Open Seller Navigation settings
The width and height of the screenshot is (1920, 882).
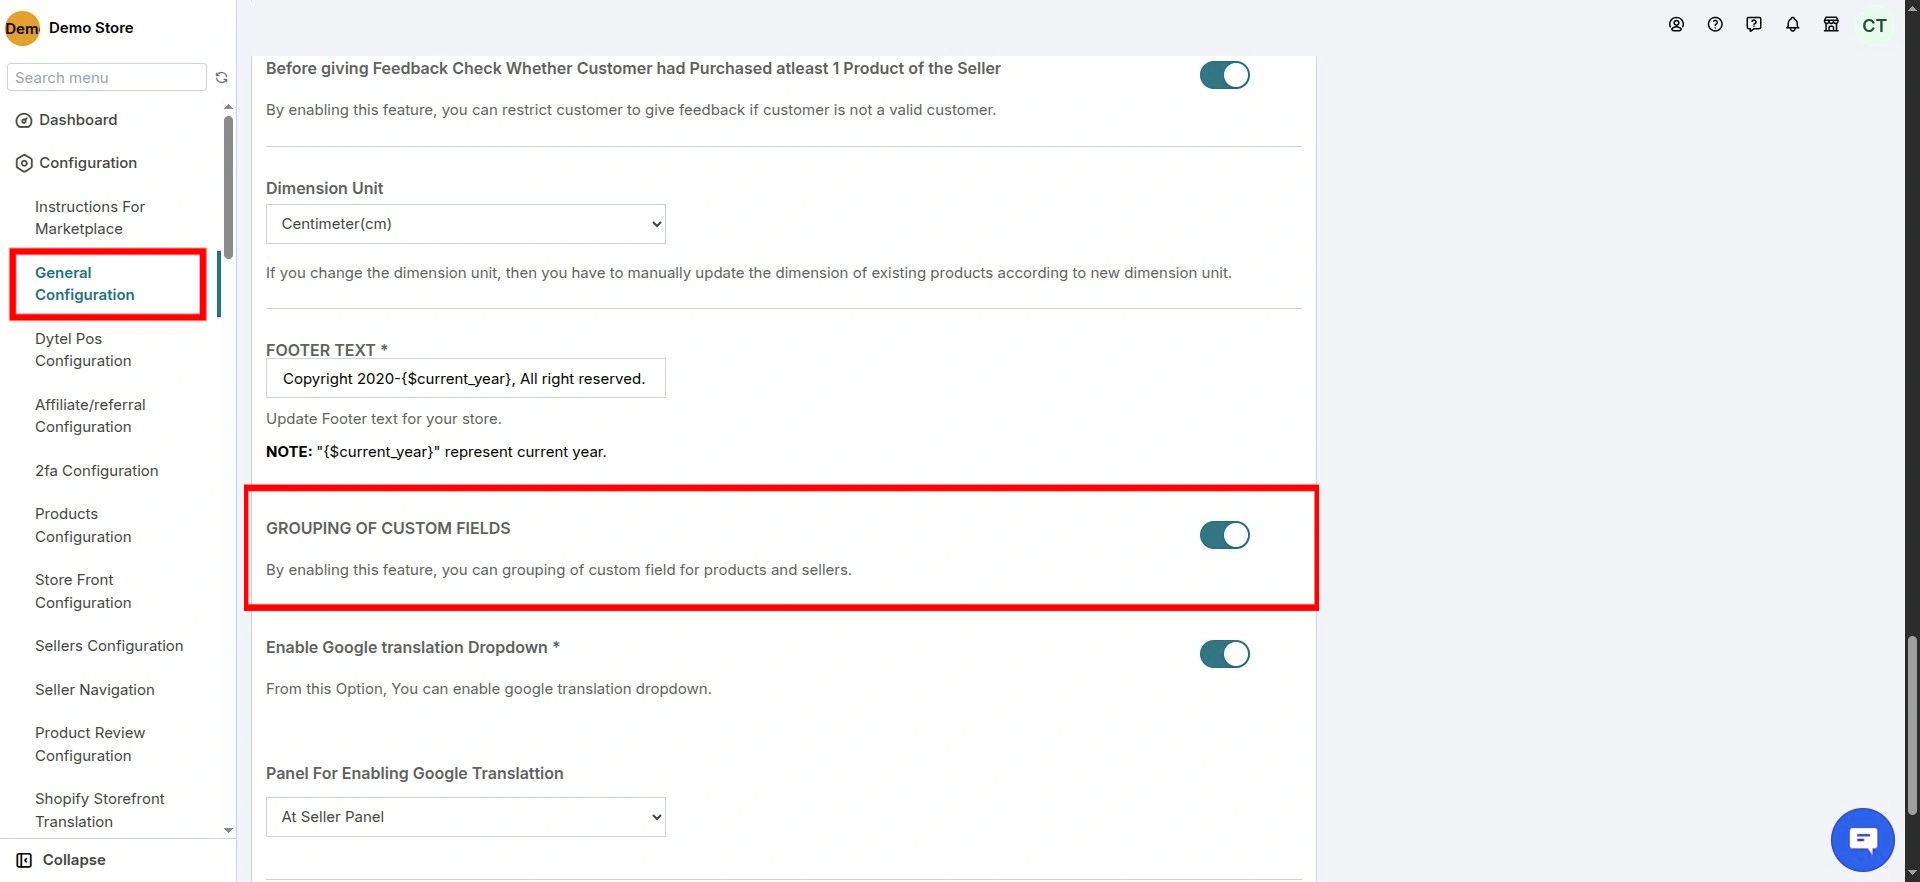tap(95, 690)
